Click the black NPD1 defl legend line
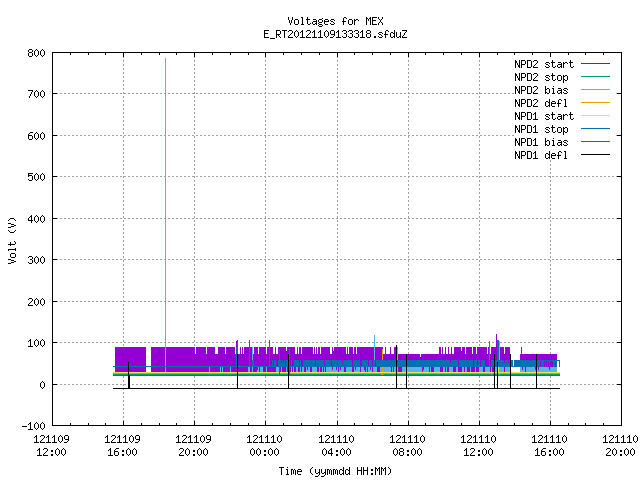640x480 pixels. coord(595,155)
